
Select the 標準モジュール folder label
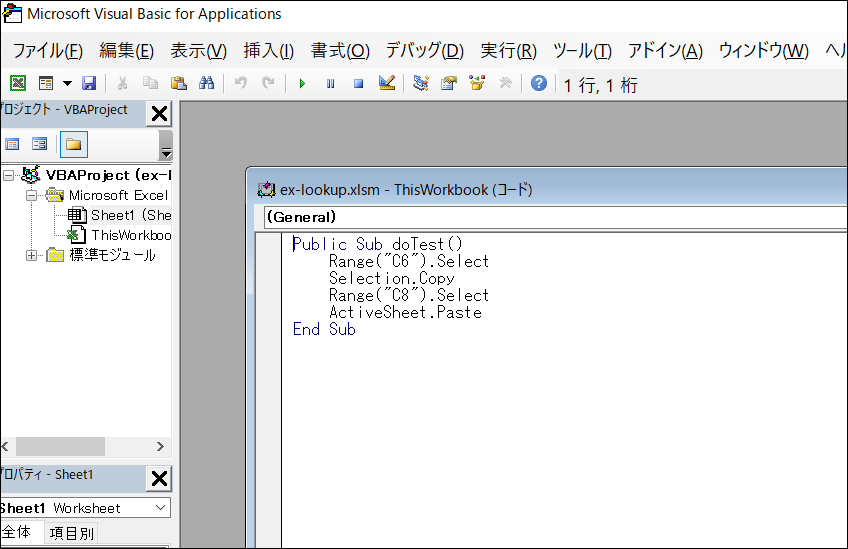(x=112, y=255)
